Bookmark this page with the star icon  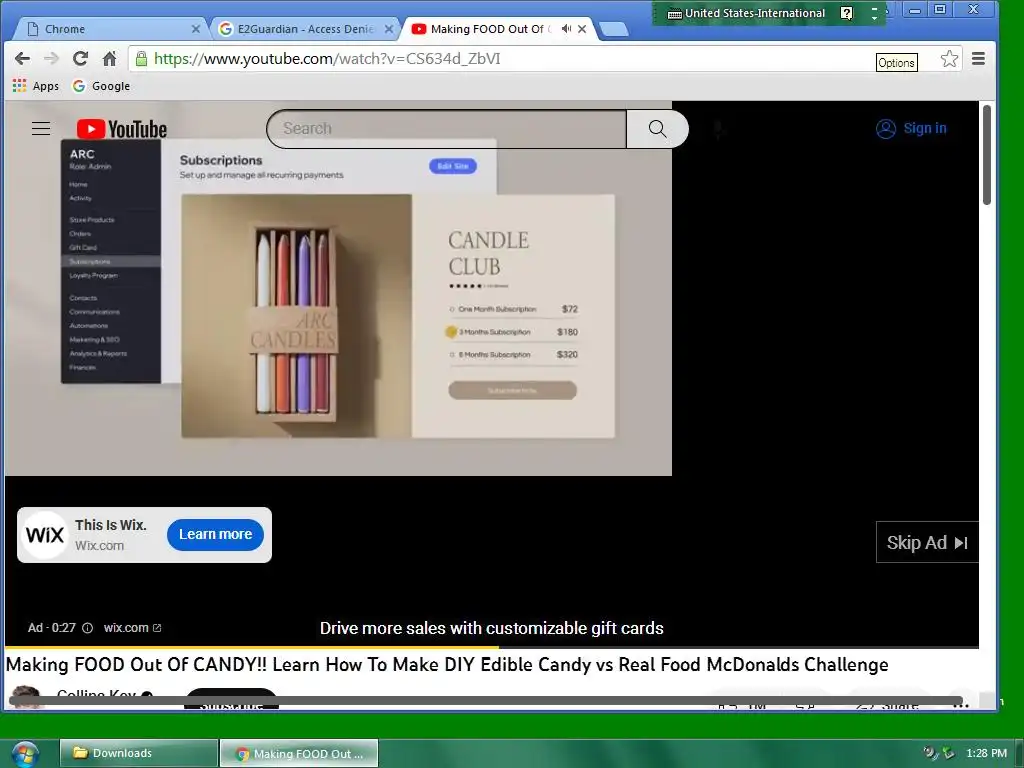[x=949, y=59]
